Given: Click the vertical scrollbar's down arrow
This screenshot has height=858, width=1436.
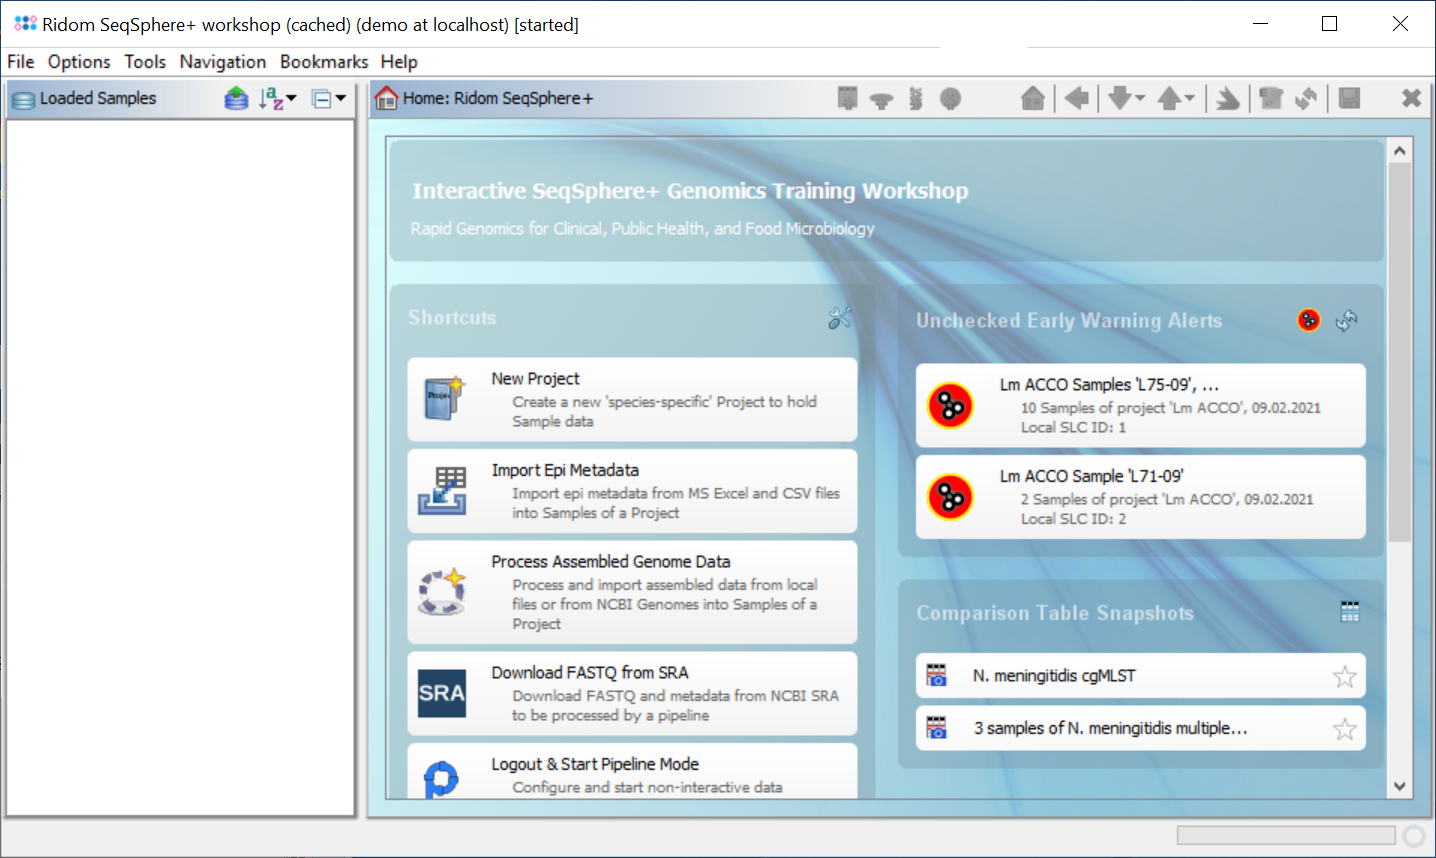Looking at the screenshot, I should [x=1399, y=787].
